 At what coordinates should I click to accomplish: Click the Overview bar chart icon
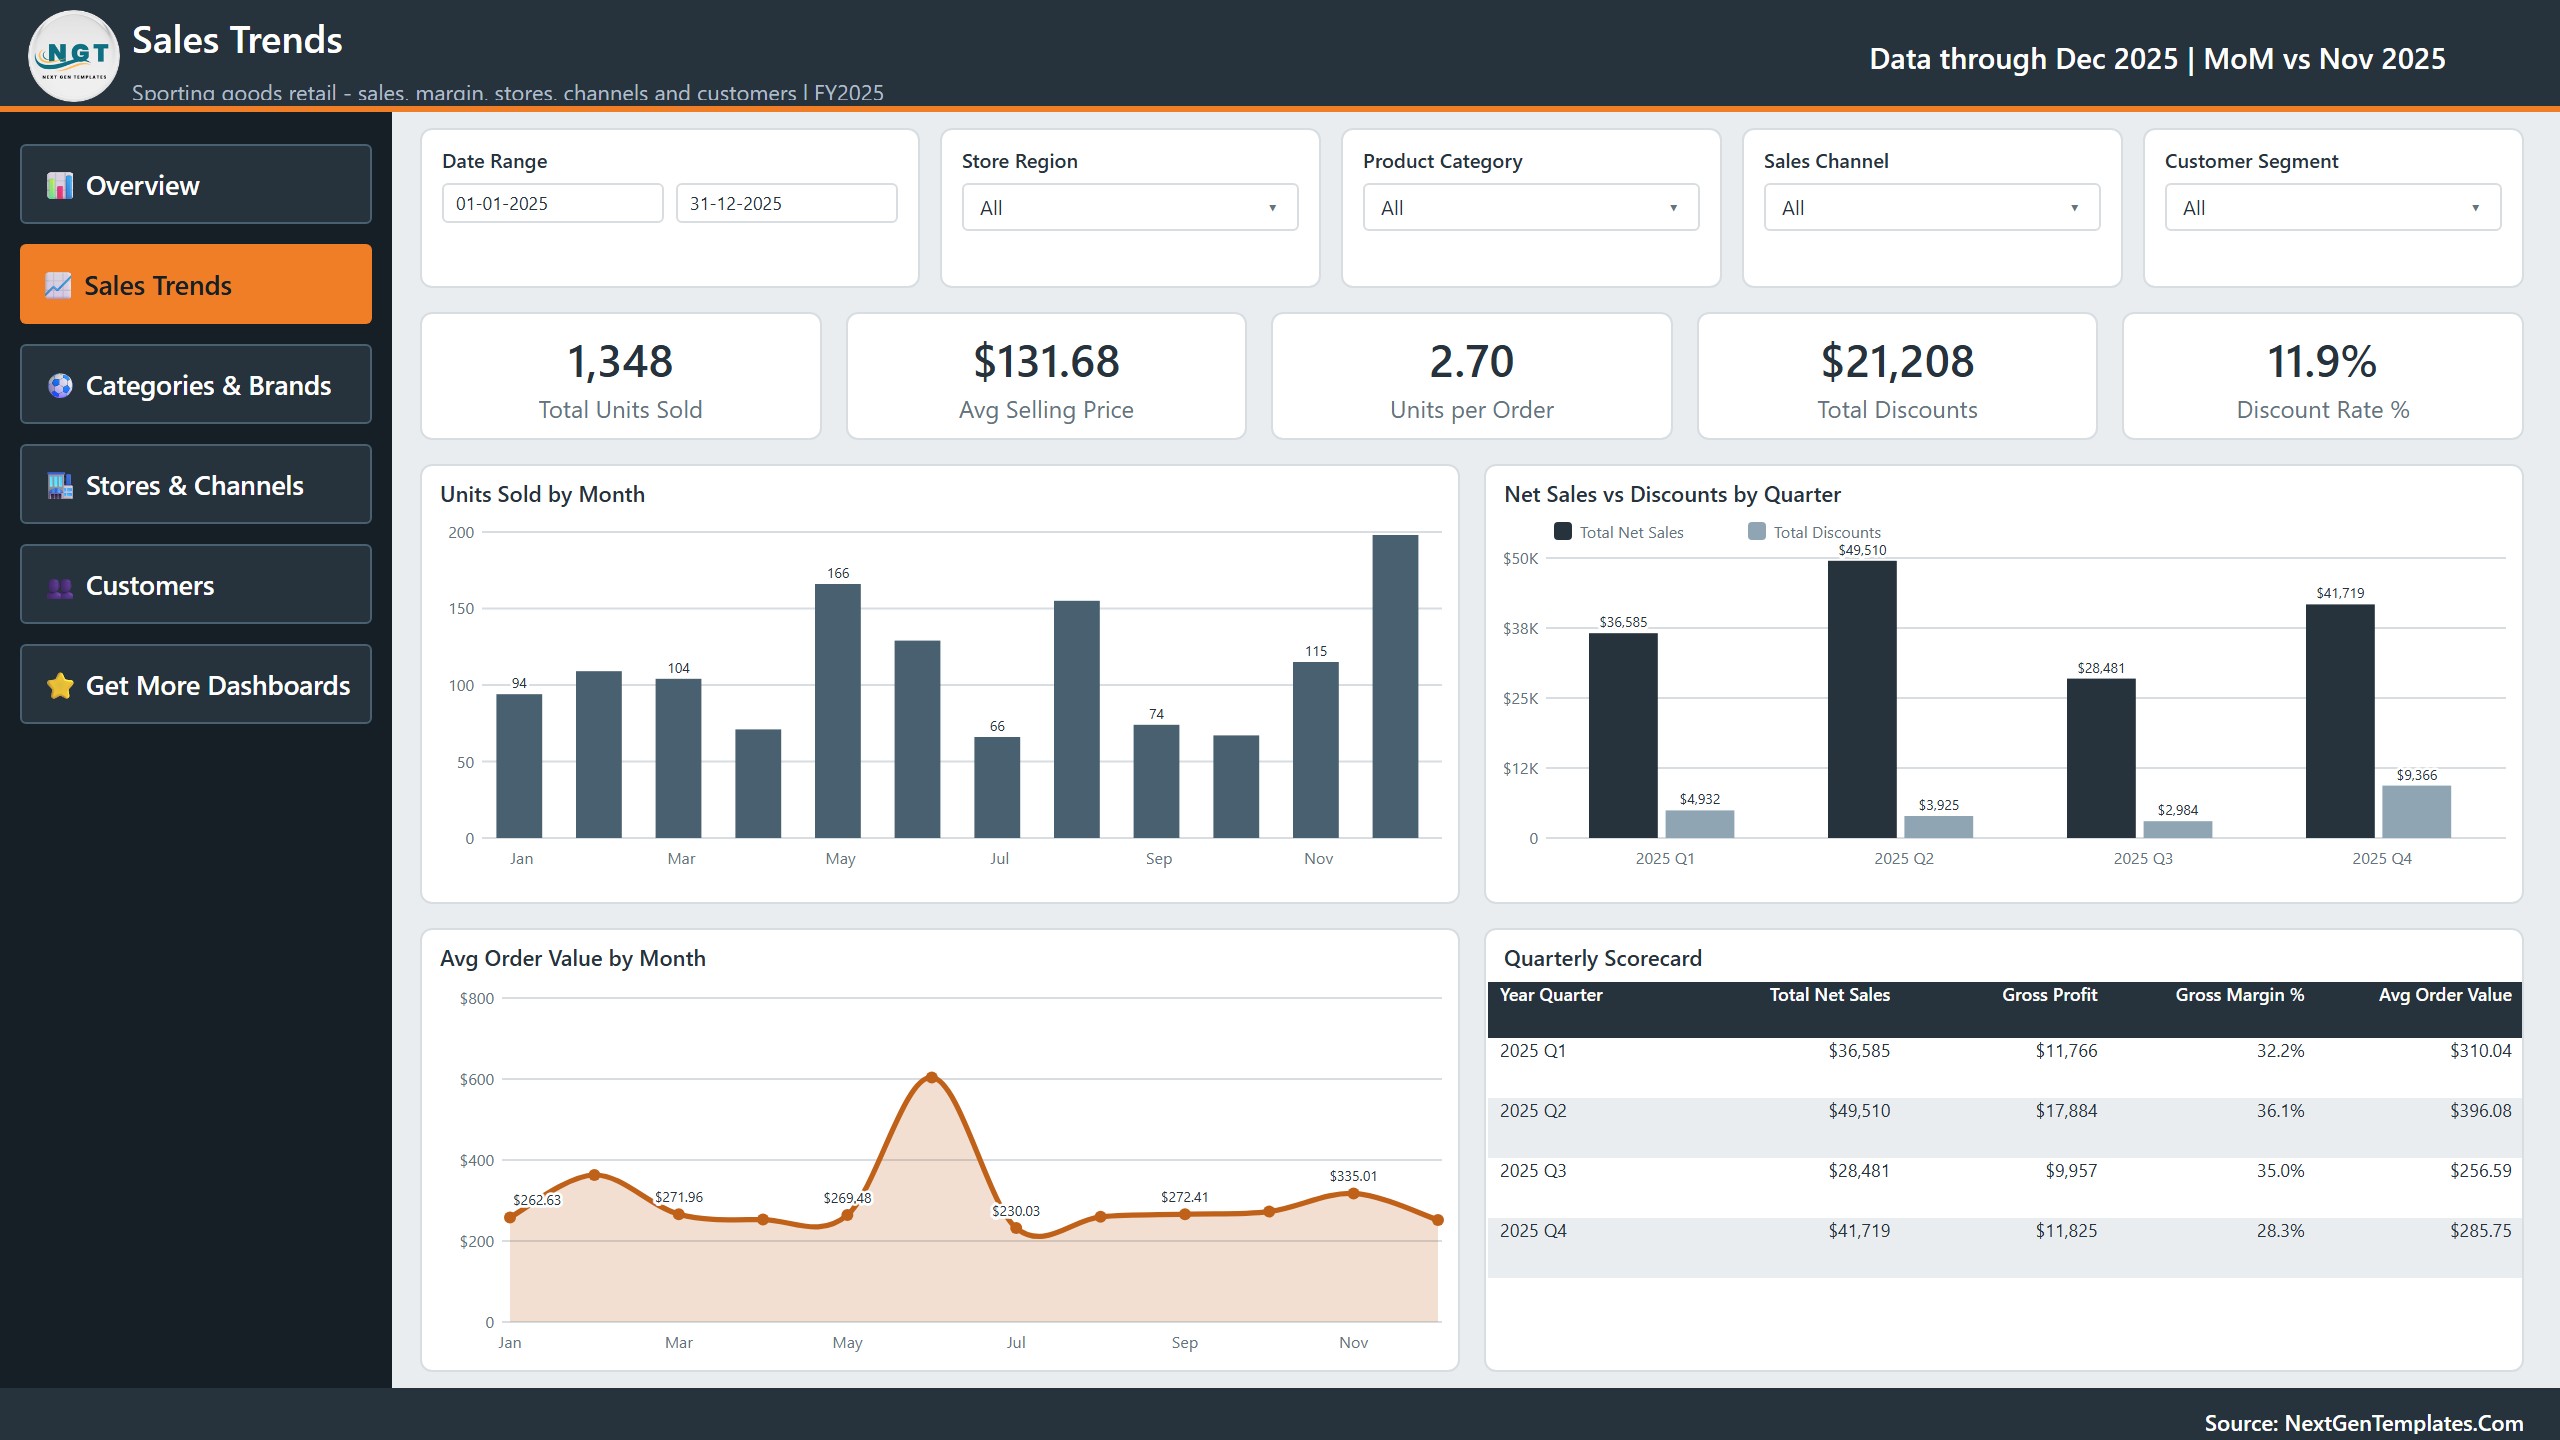coord(60,185)
